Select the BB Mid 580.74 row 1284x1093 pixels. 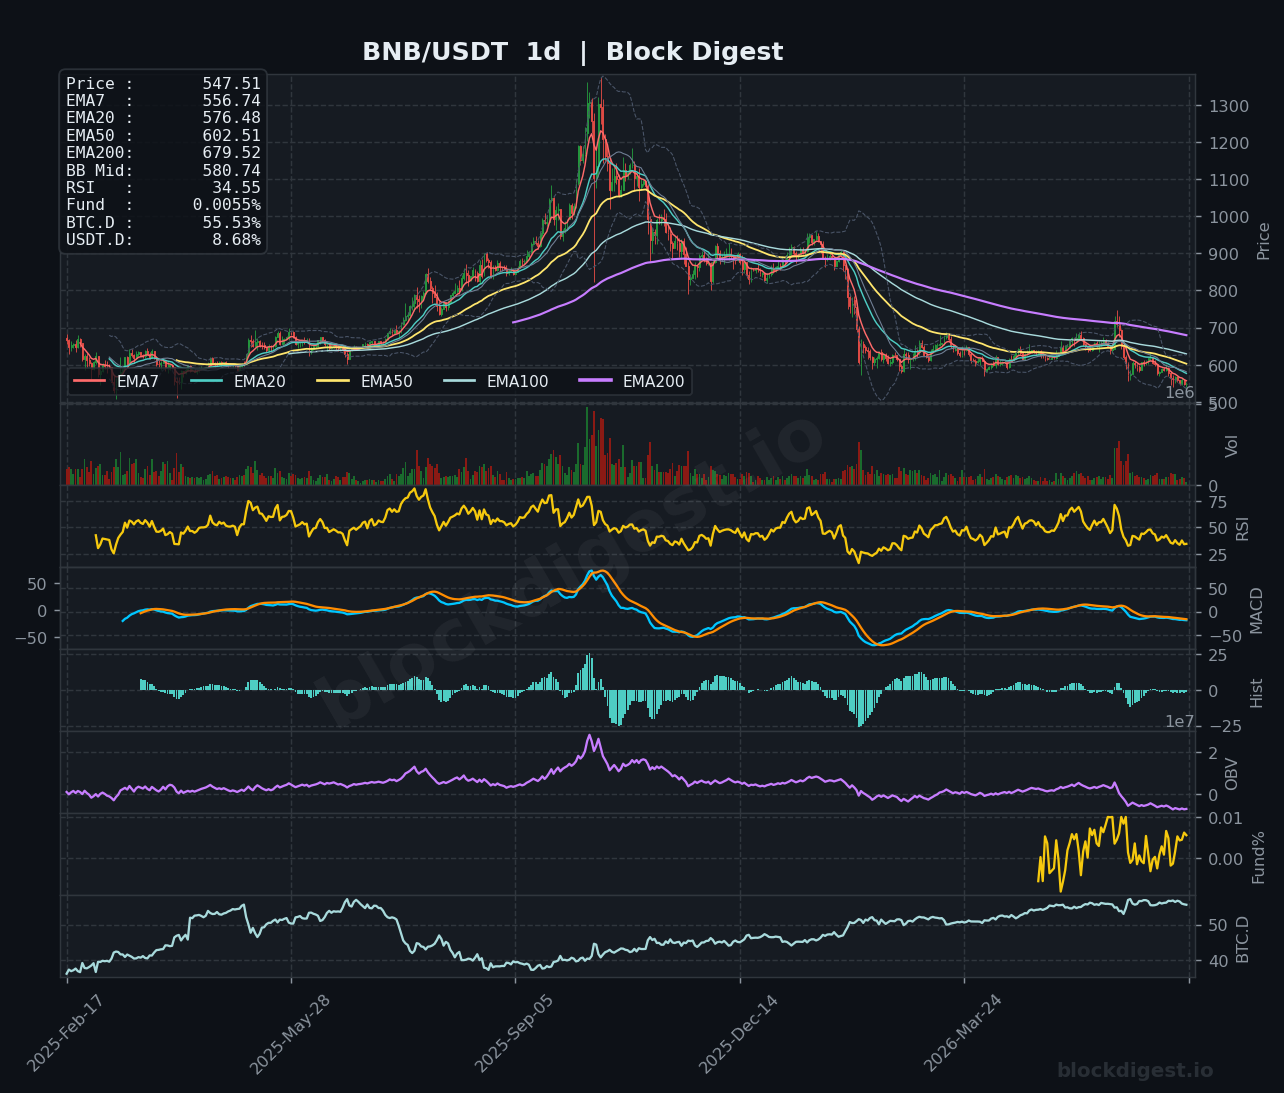pyautogui.click(x=163, y=170)
